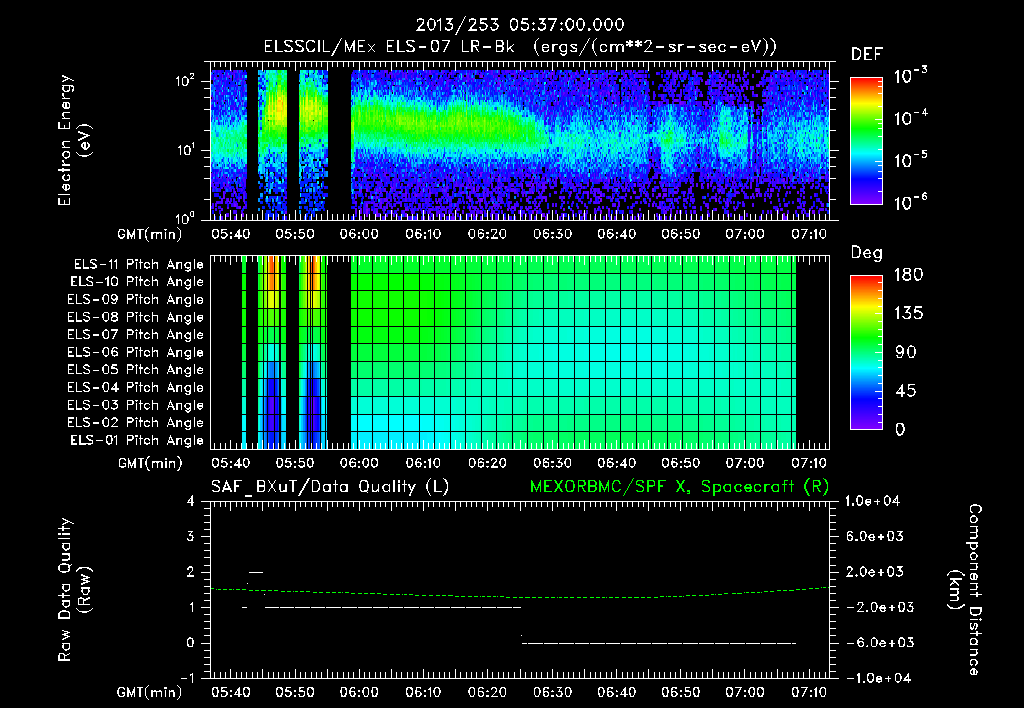Click the ELS-04 Pitch Angle row label
The width and height of the screenshot is (1024, 708).
point(136,387)
